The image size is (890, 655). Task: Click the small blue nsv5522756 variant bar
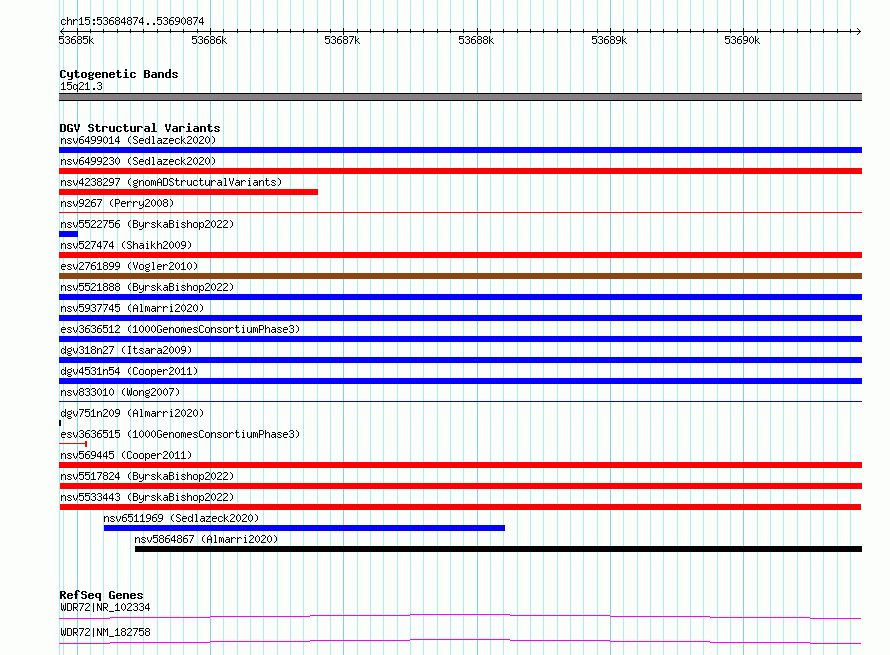tap(68, 234)
